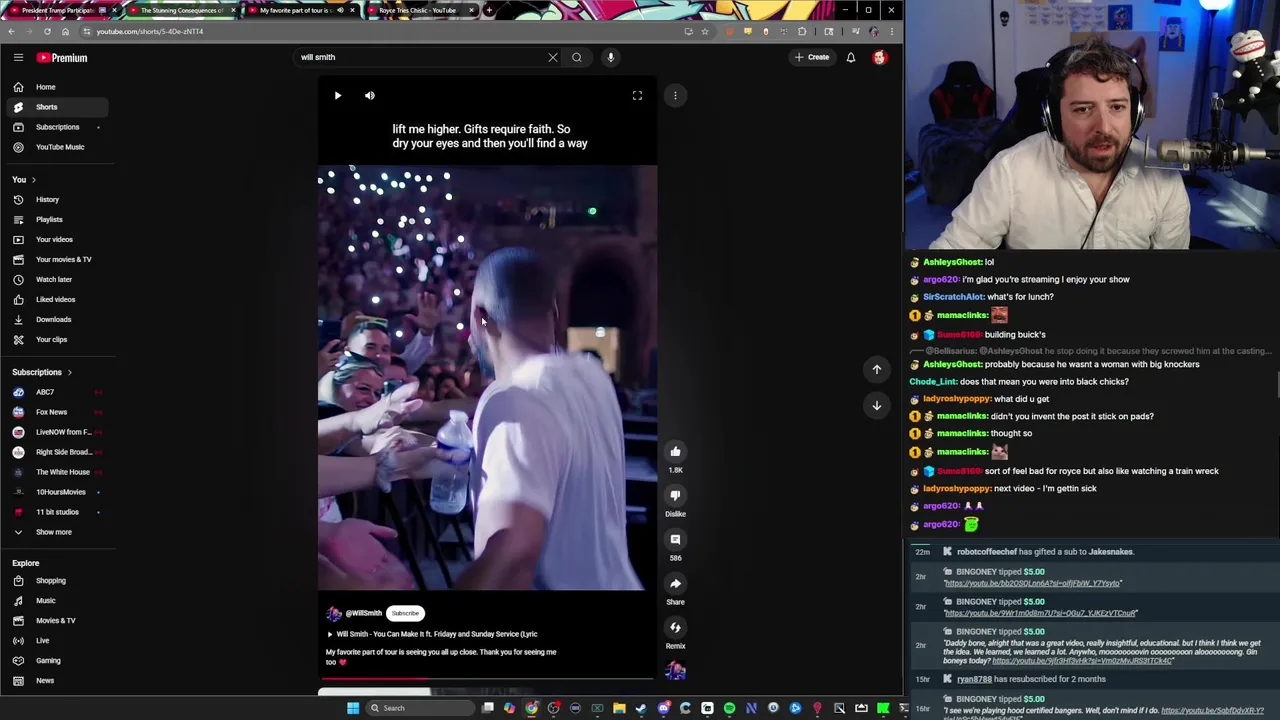
Task: Click the YouTube Premium logo
Action: tap(63, 58)
